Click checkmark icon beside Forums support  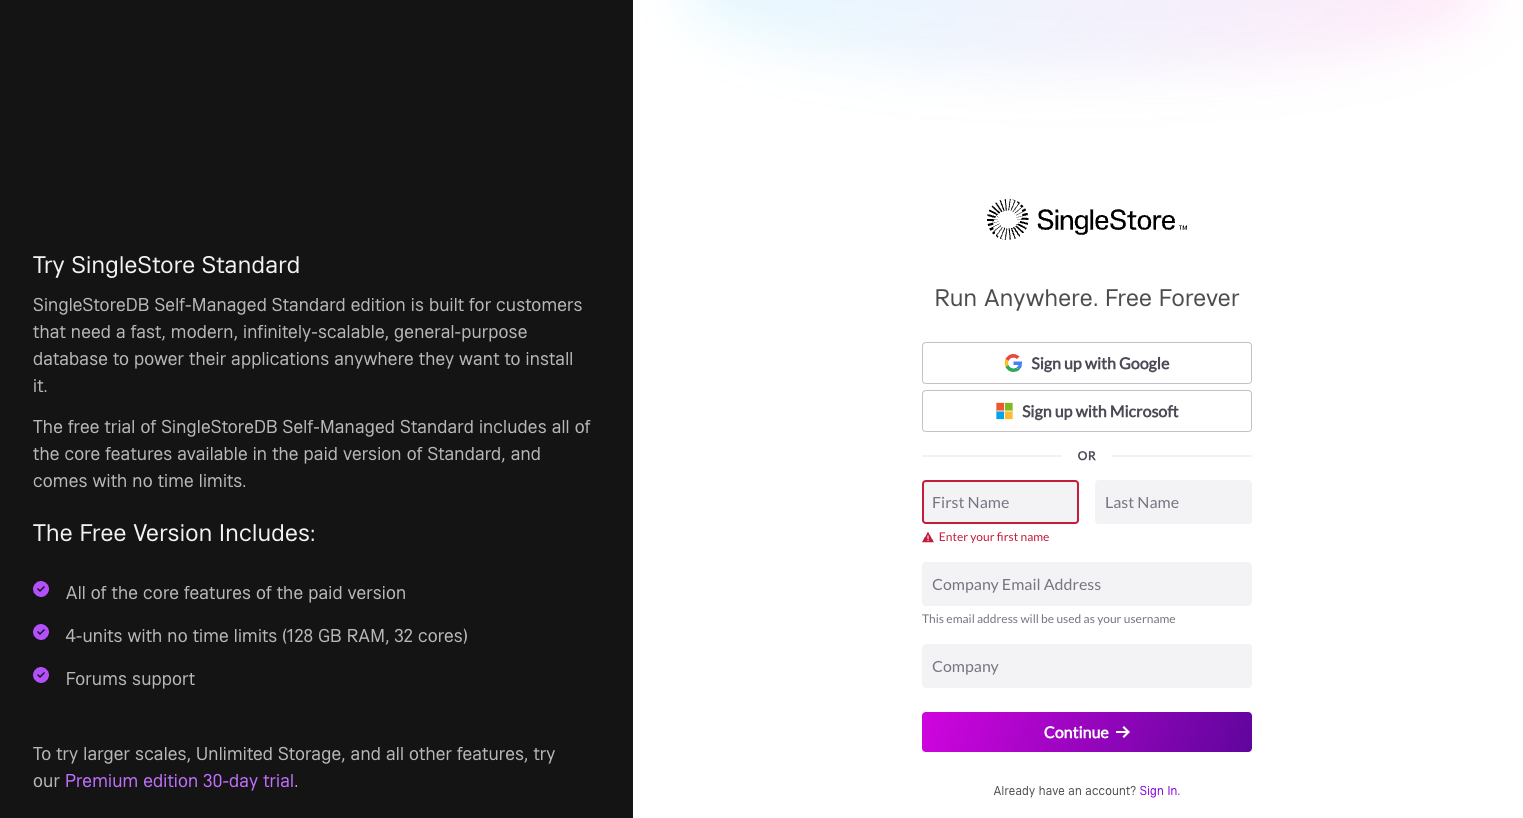(x=41, y=675)
